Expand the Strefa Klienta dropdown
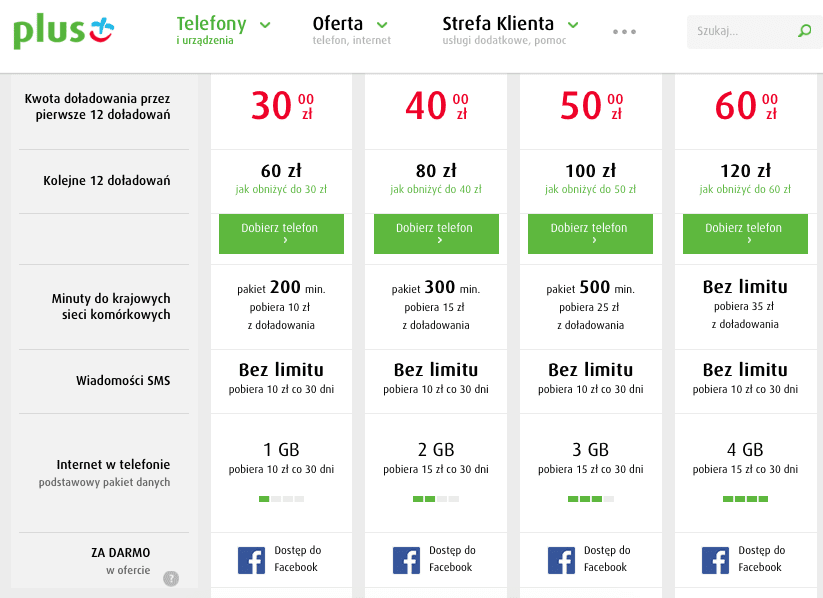This screenshot has height=598, width=823. 510,30
